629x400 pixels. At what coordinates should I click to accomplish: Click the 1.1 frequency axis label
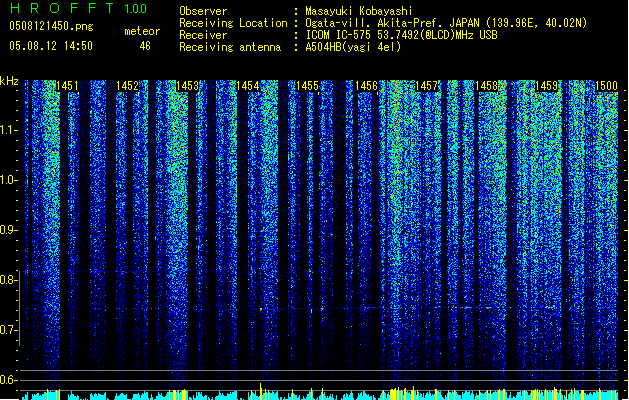click(8, 130)
